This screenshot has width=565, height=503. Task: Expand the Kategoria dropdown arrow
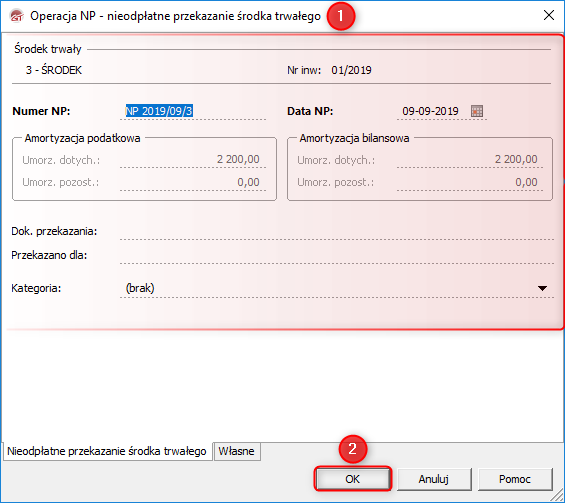pos(542,288)
